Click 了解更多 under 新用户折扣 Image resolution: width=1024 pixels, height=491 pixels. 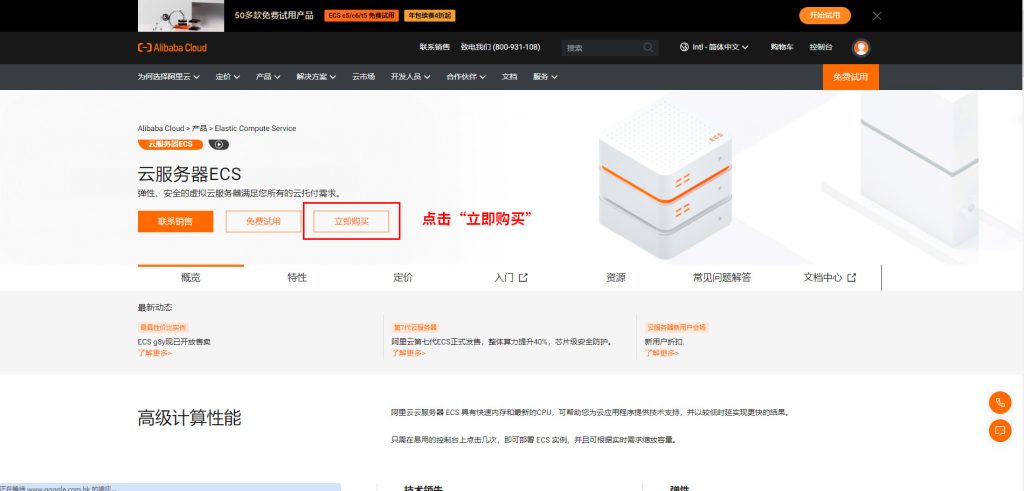click(662, 353)
